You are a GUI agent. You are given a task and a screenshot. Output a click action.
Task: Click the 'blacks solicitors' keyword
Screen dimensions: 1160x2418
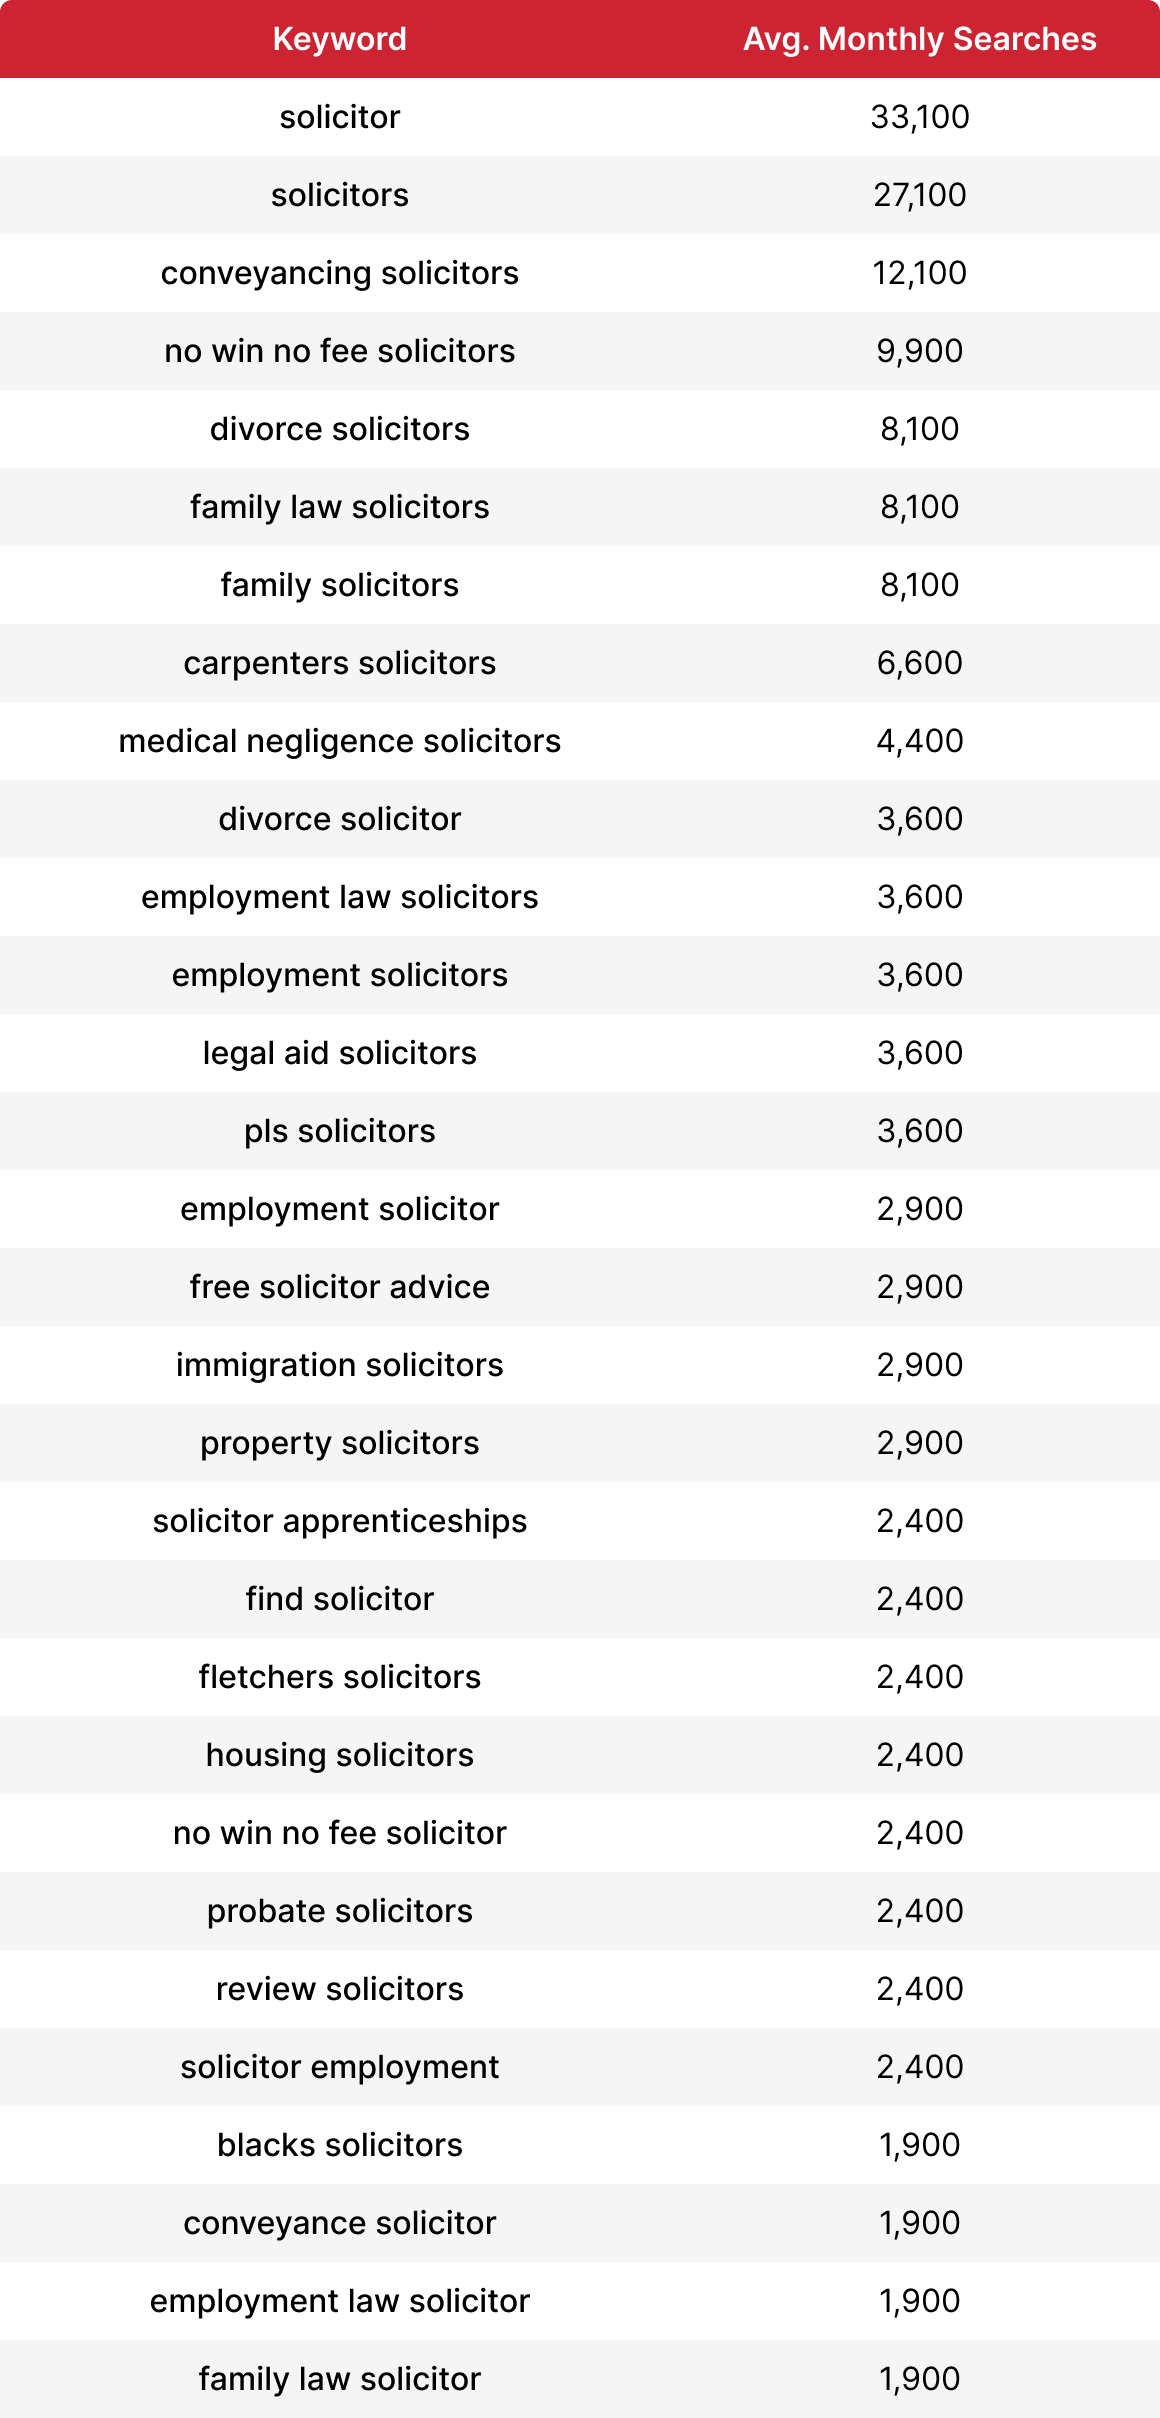point(340,2145)
